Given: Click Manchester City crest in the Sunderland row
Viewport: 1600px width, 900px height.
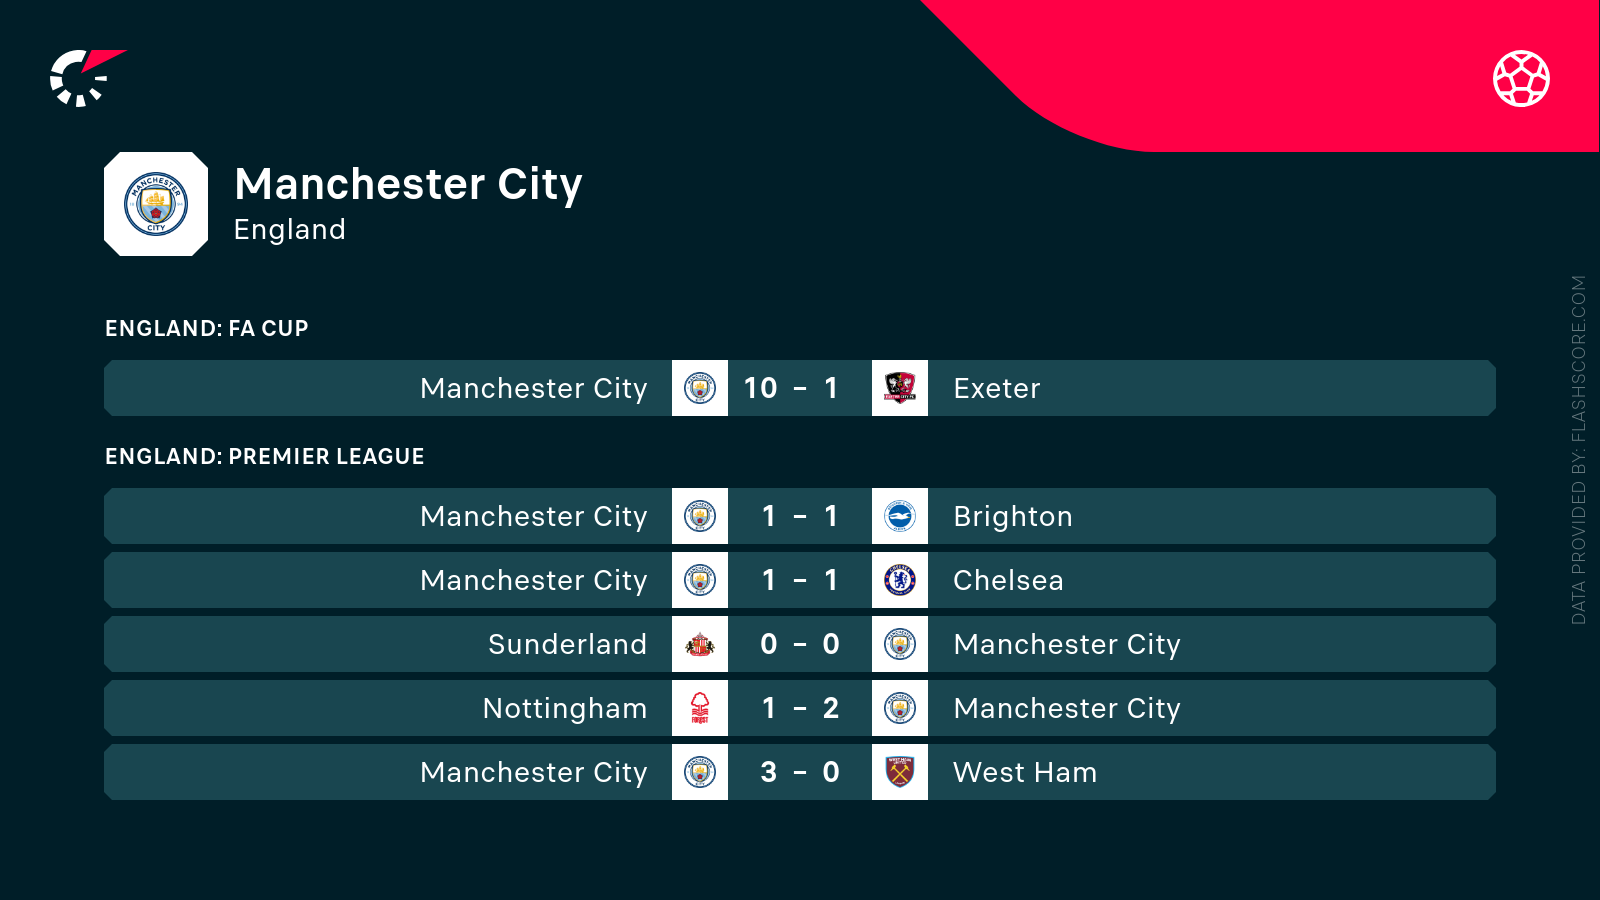Looking at the screenshot, I should 900,644.
